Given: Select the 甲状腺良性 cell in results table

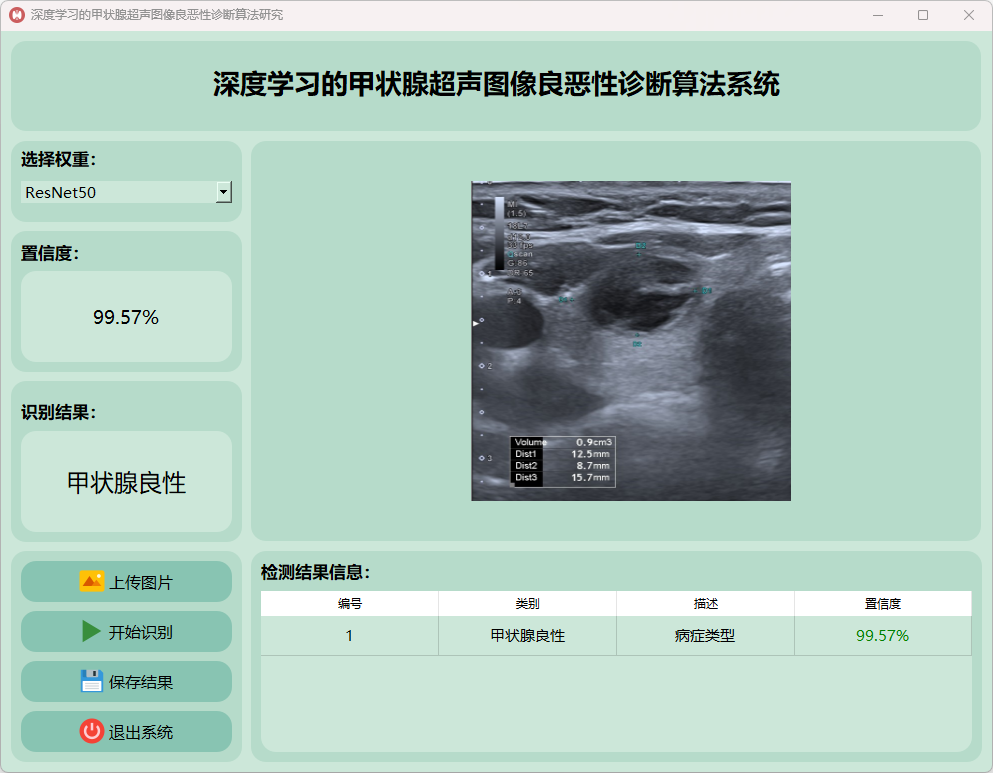Looking at the screenshot, I should click(527, 636).
